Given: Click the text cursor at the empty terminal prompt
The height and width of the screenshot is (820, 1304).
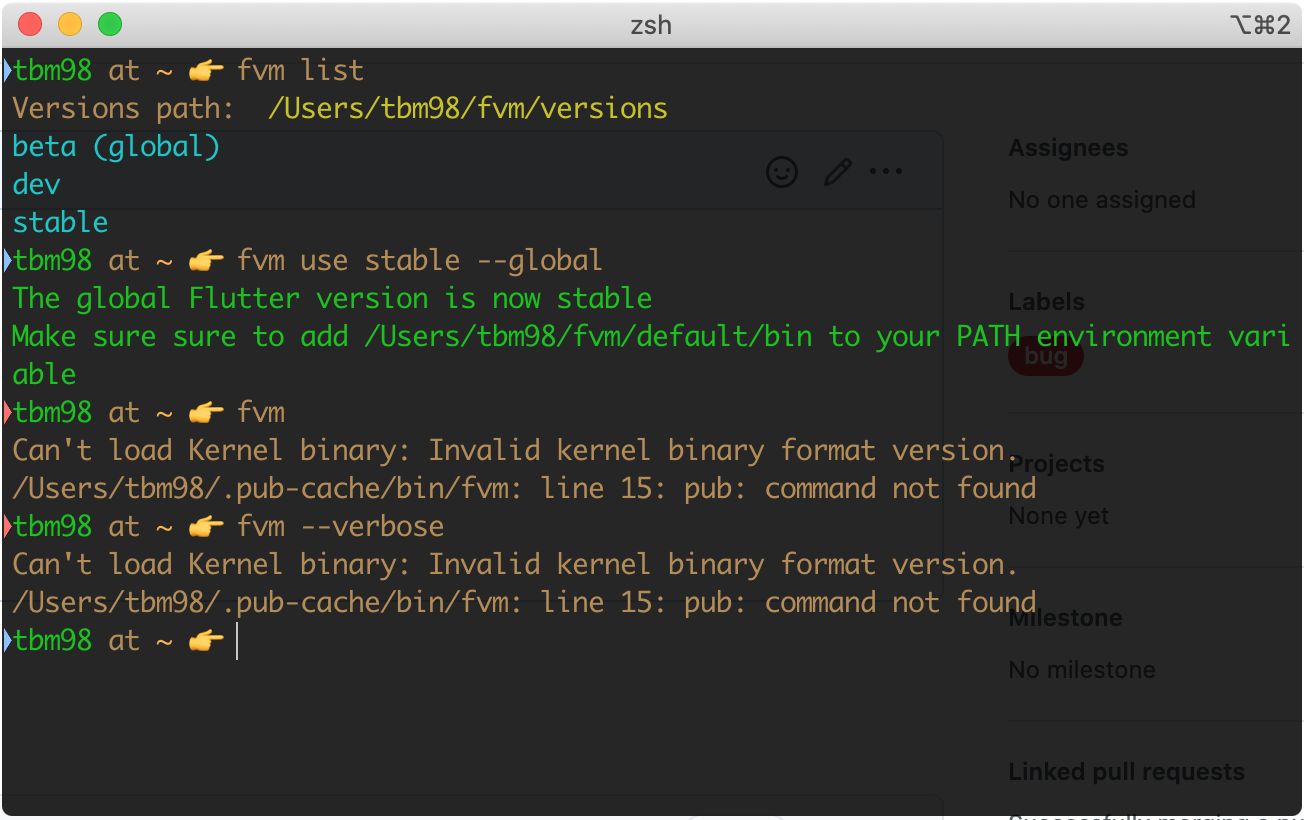Looking at the screenshot, I should [236, 641].
